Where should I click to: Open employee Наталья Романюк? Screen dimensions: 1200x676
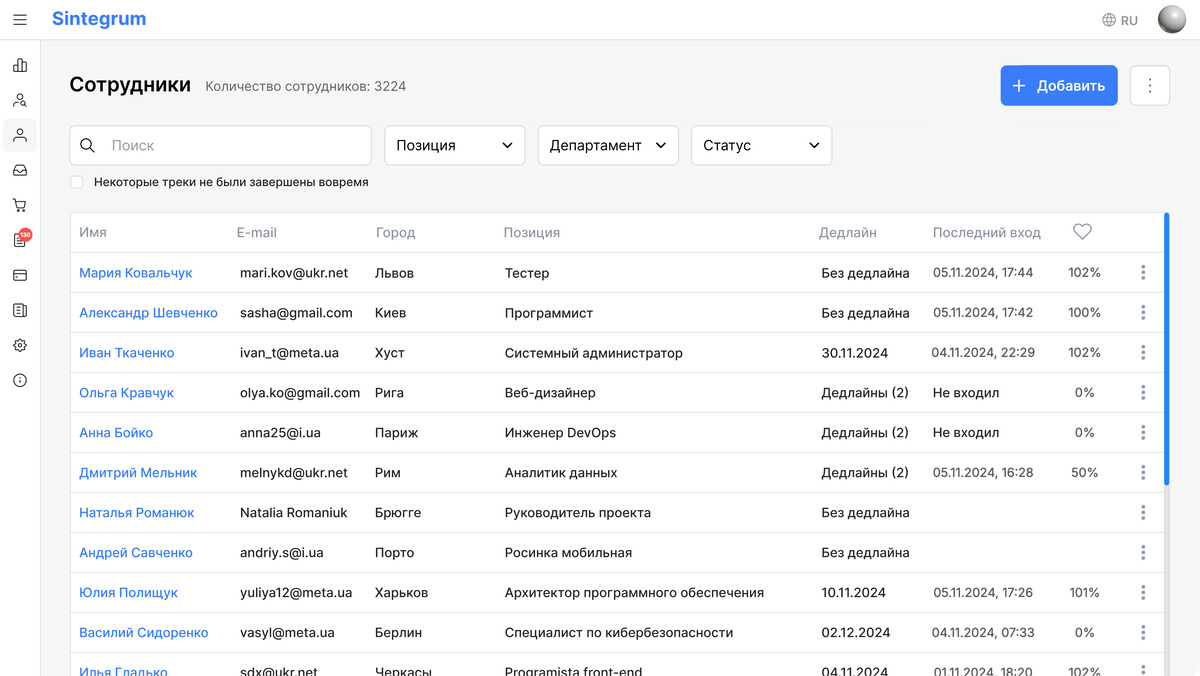(x=137, y=512)
